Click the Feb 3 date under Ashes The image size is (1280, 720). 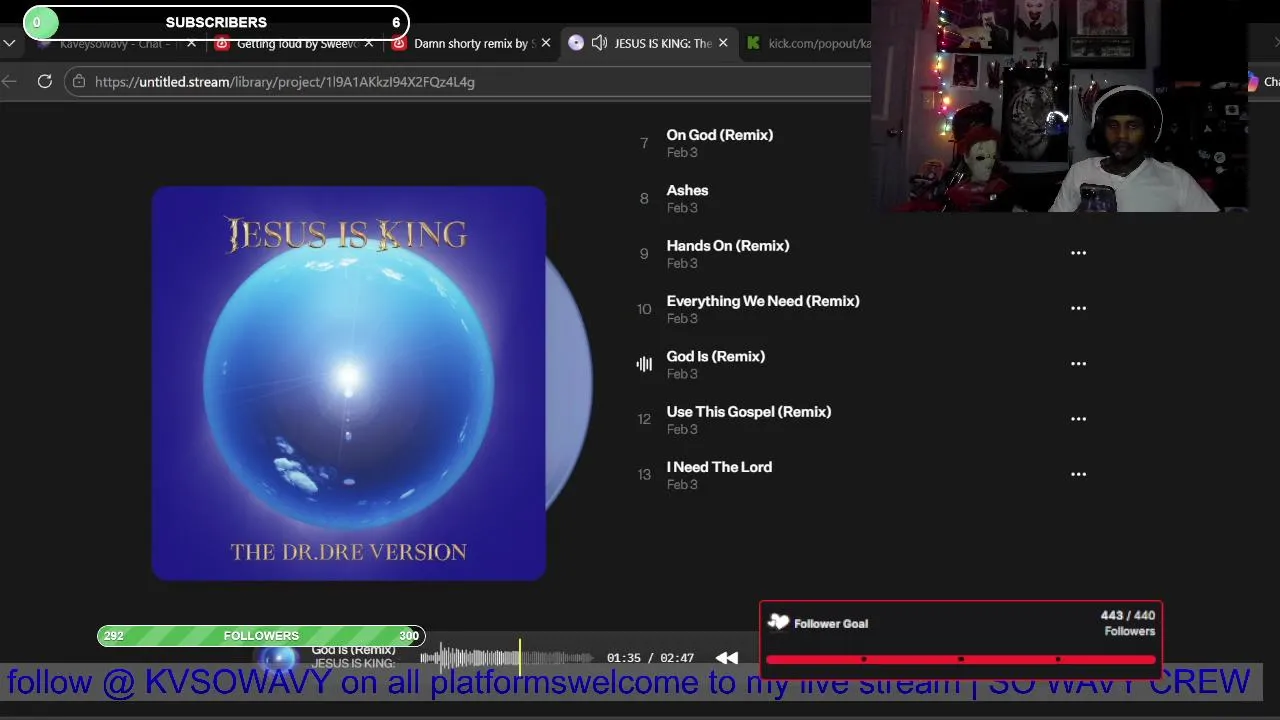682,208
